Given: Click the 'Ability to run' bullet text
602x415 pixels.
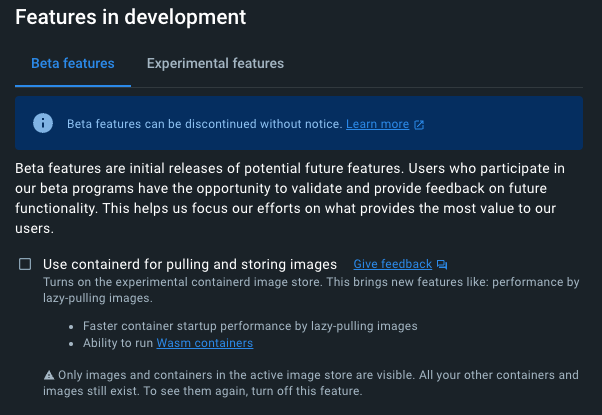Looking at the screenshot, I should [x=118, y=343].
